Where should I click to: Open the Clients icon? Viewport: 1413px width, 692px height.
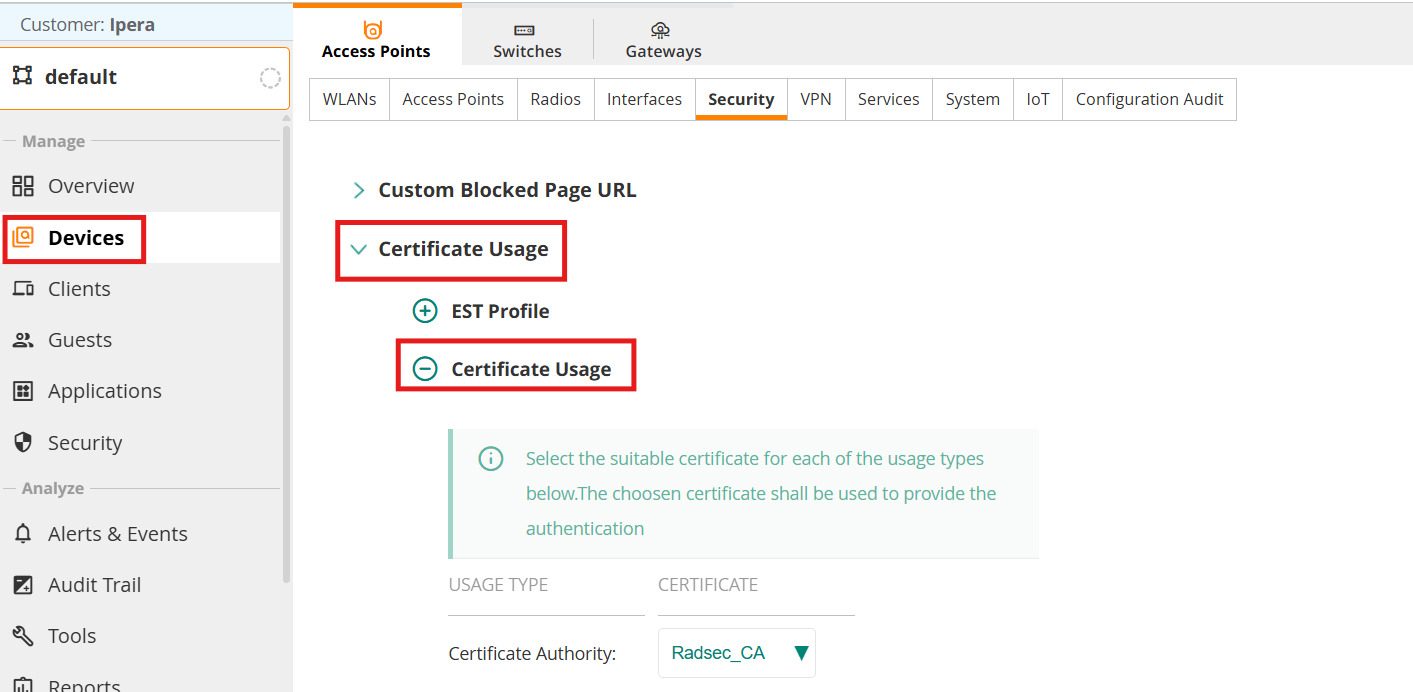tap(23, 289)
